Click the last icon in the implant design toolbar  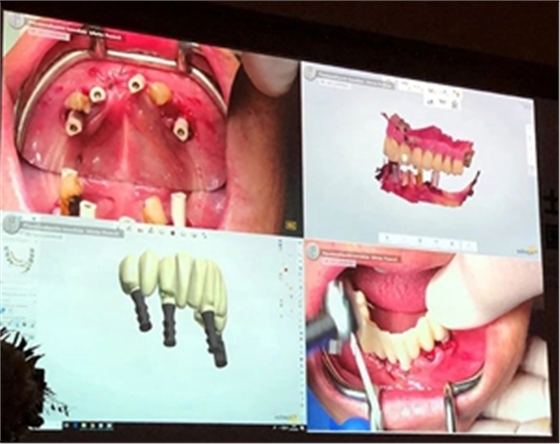click(x=204, y=235)
